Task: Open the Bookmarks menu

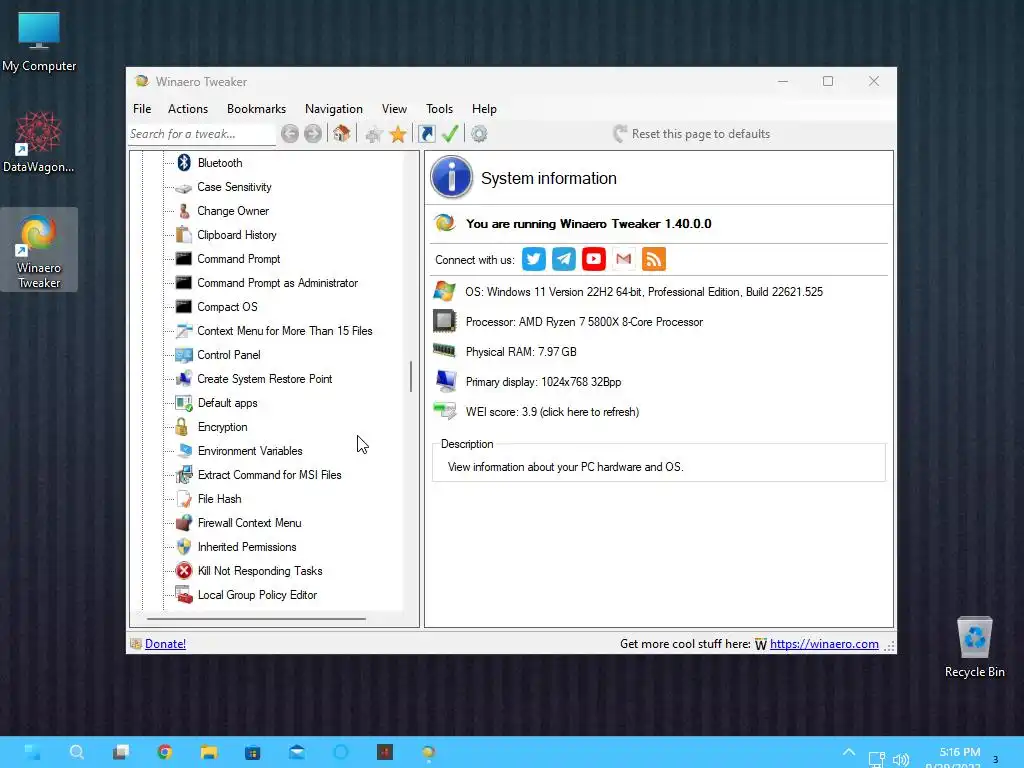Action: click(256, 109)
